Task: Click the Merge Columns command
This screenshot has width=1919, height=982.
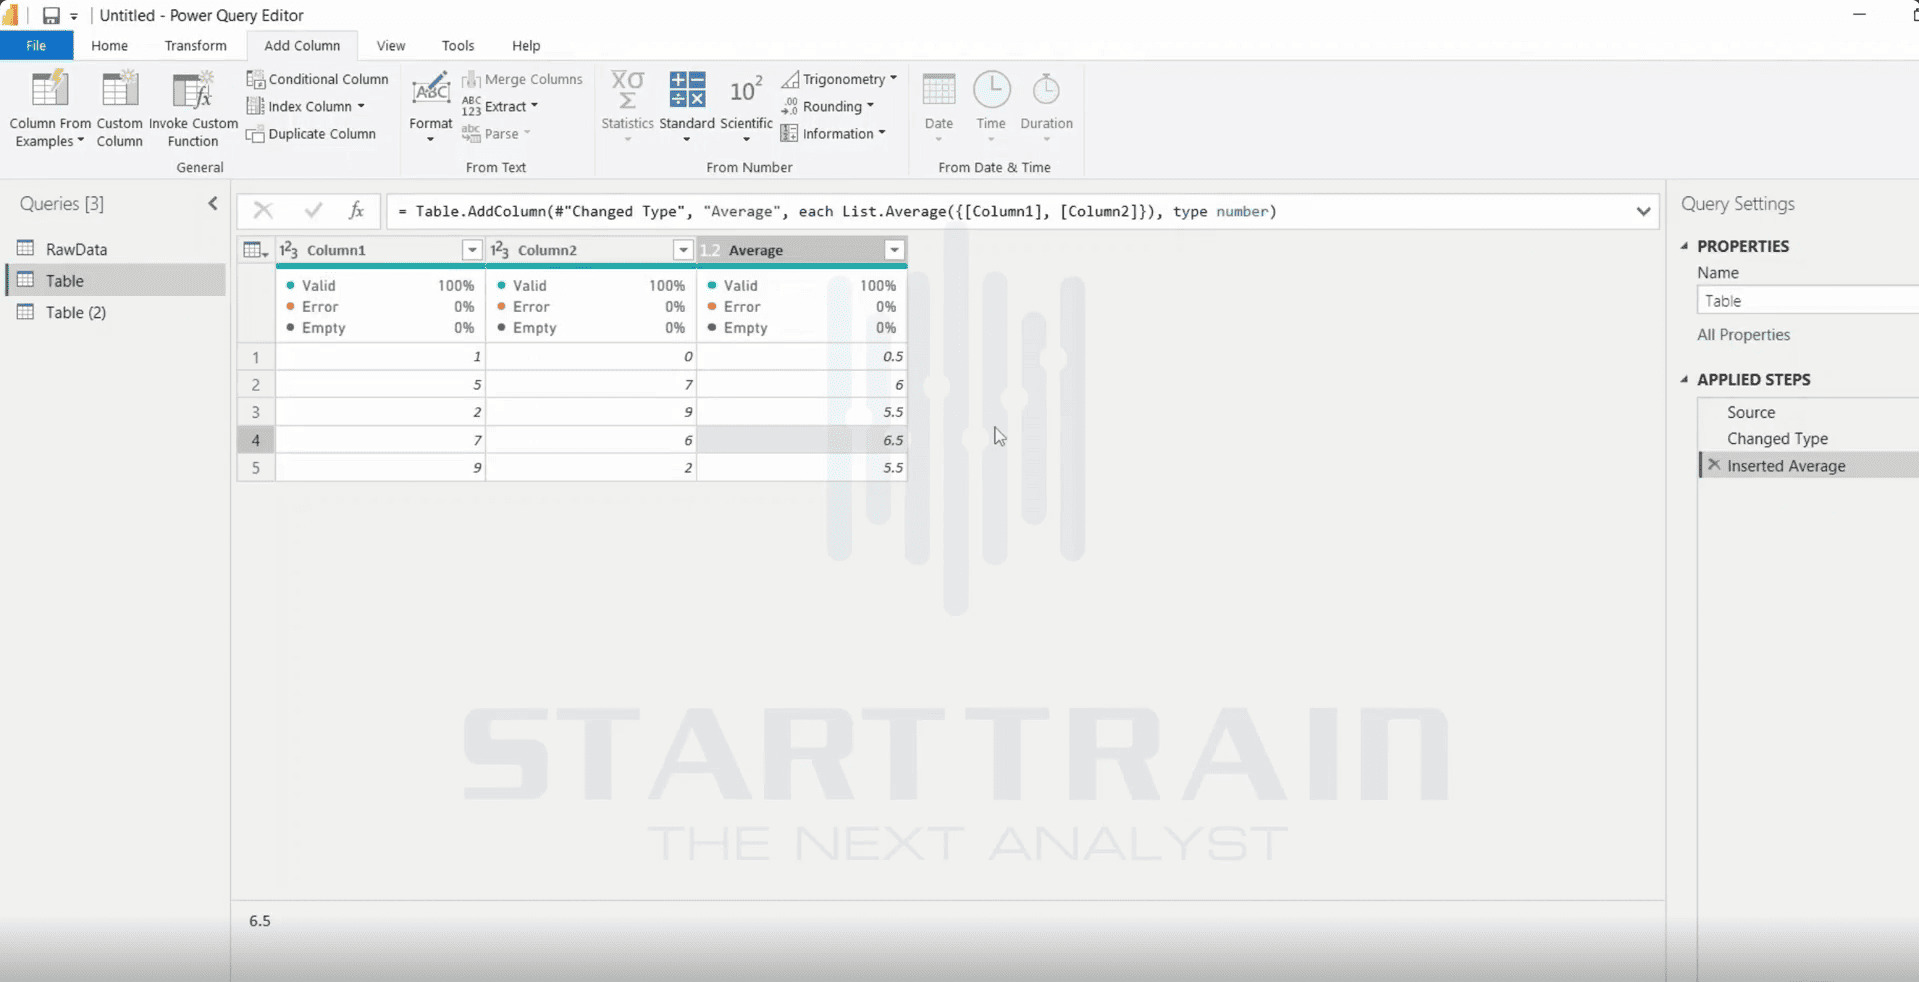Action: (522, 79)
